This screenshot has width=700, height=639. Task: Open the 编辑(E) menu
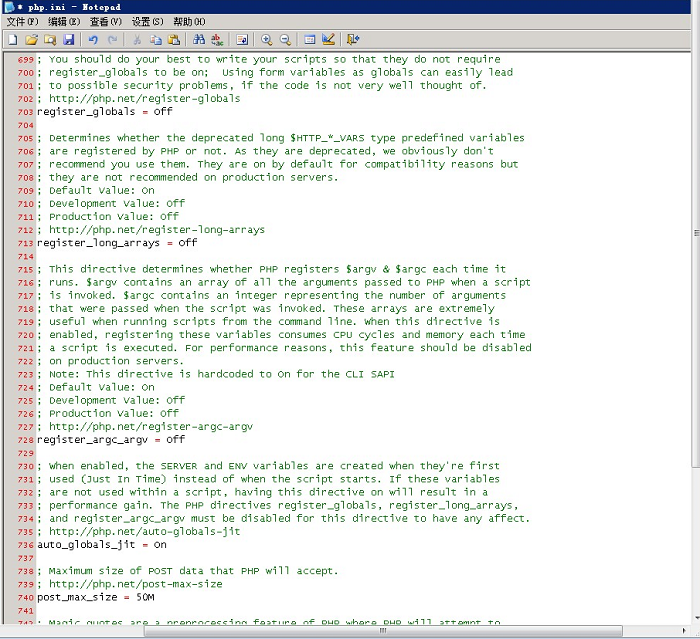point(64,21)
